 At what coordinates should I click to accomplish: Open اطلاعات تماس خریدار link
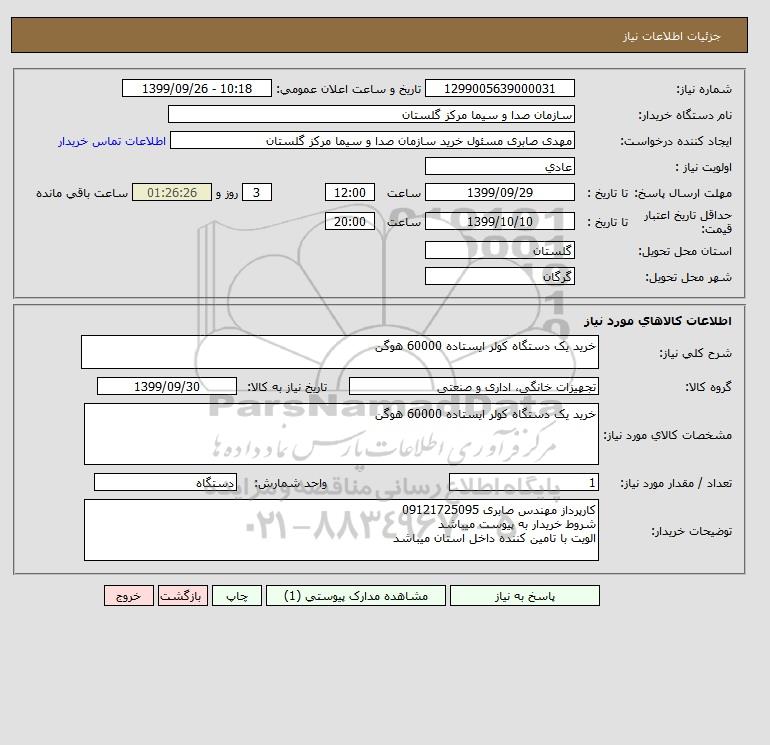tap(112, 141)
